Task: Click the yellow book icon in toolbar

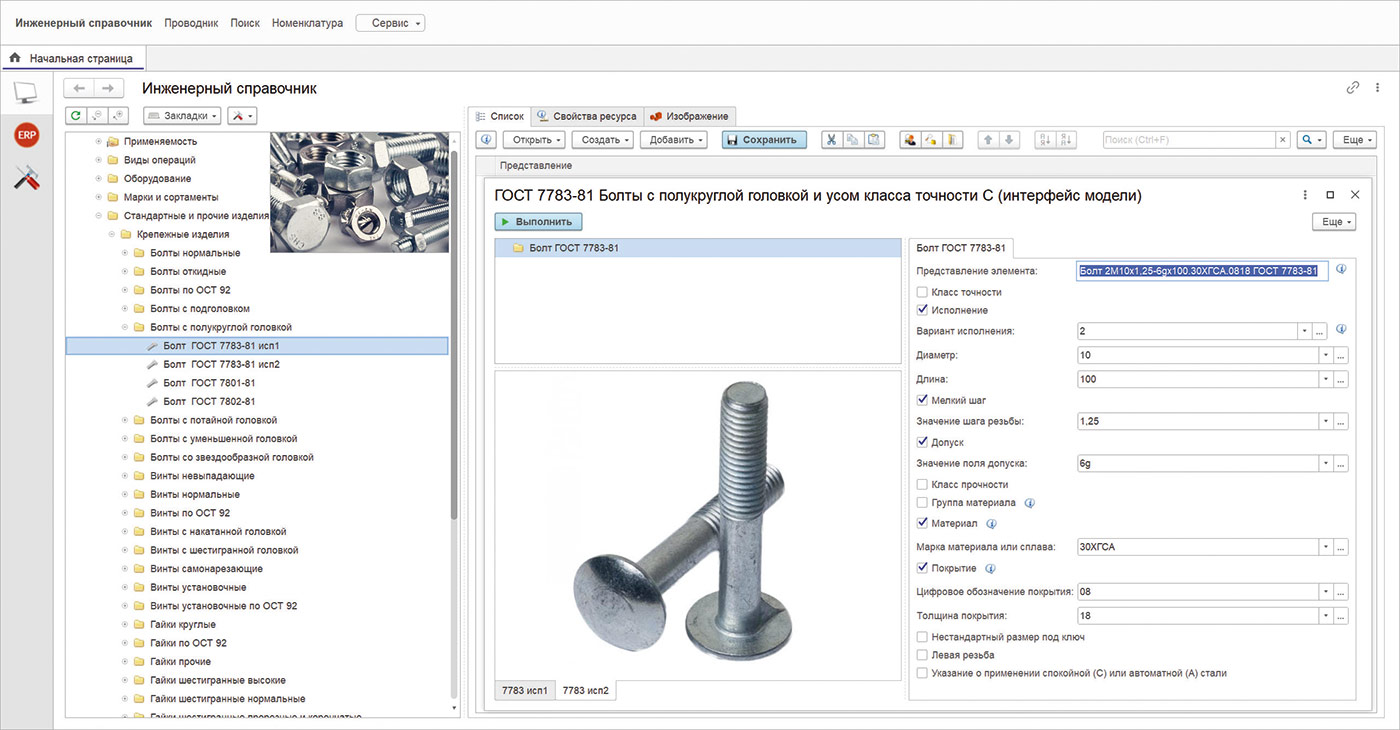Action: click(953, 140)
